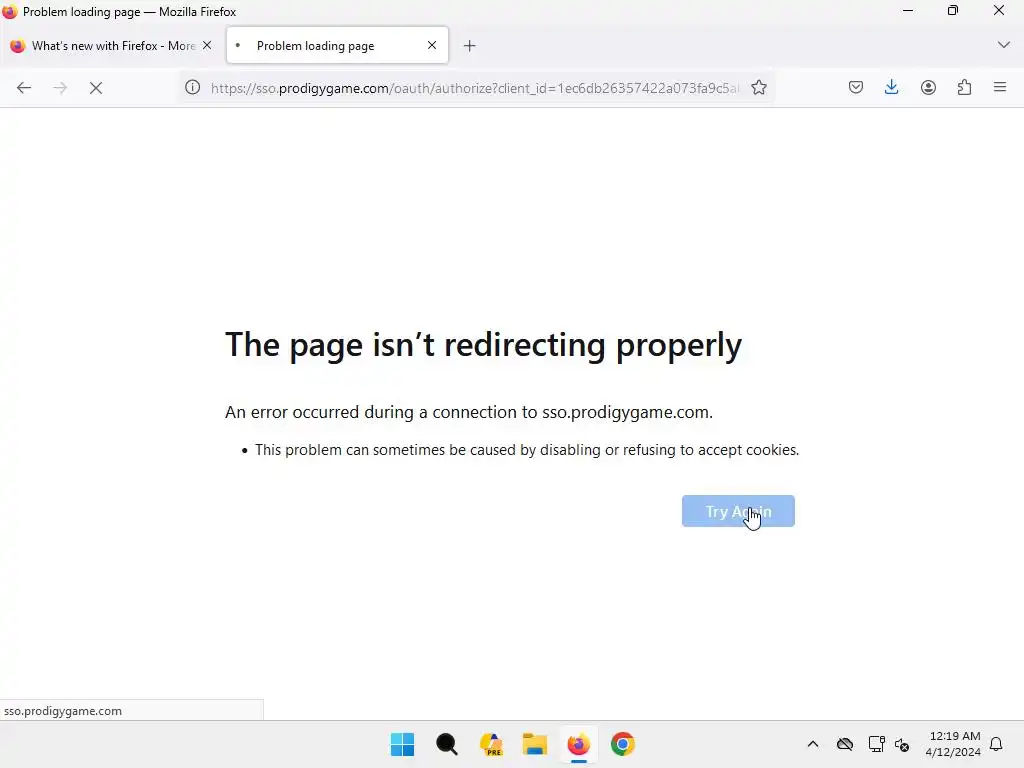
Task: Open the Firefox application hamburger menu
Action: pyautogui.click(x=1000, y=88)
